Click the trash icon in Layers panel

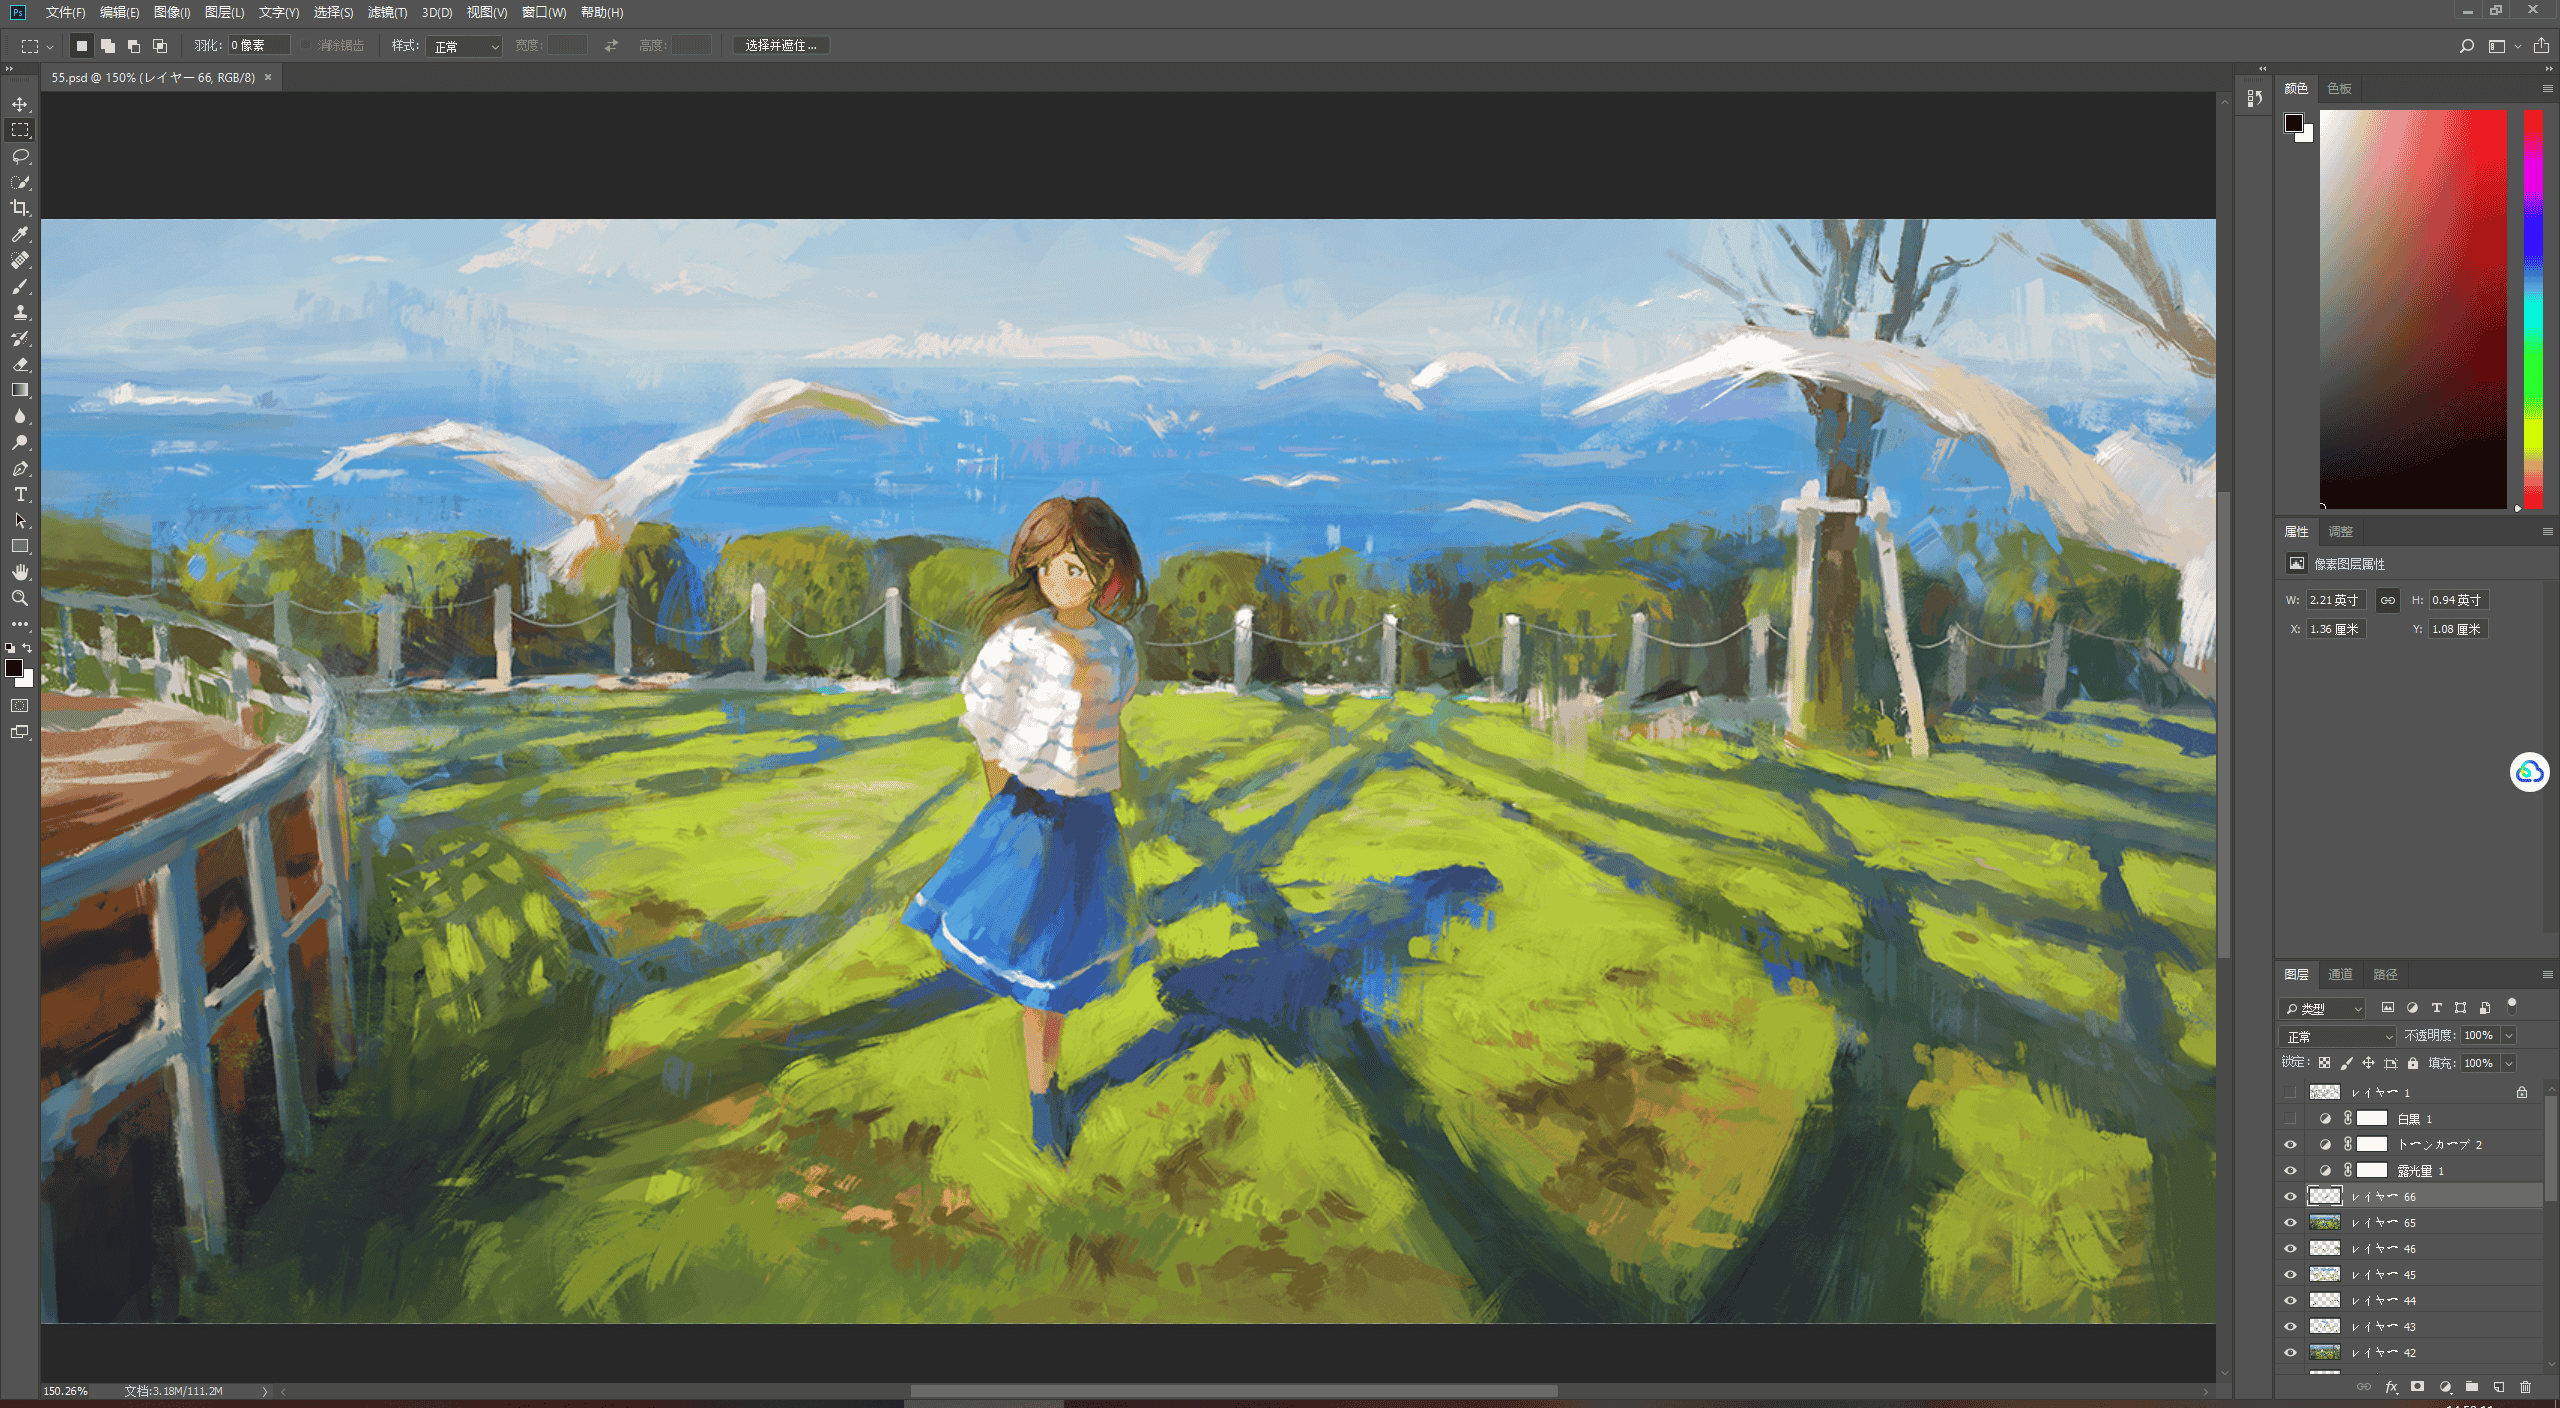2525,1387
